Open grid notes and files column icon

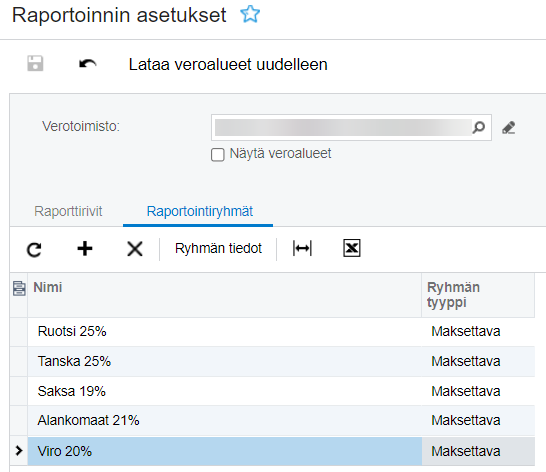click(19, 288)
